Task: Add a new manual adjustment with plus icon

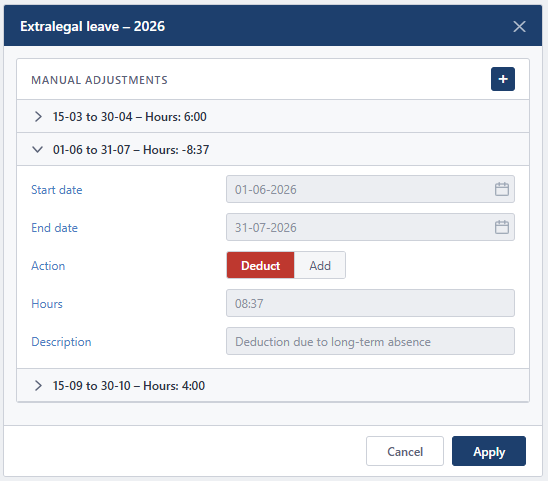Action: click(x=503, y=79)
